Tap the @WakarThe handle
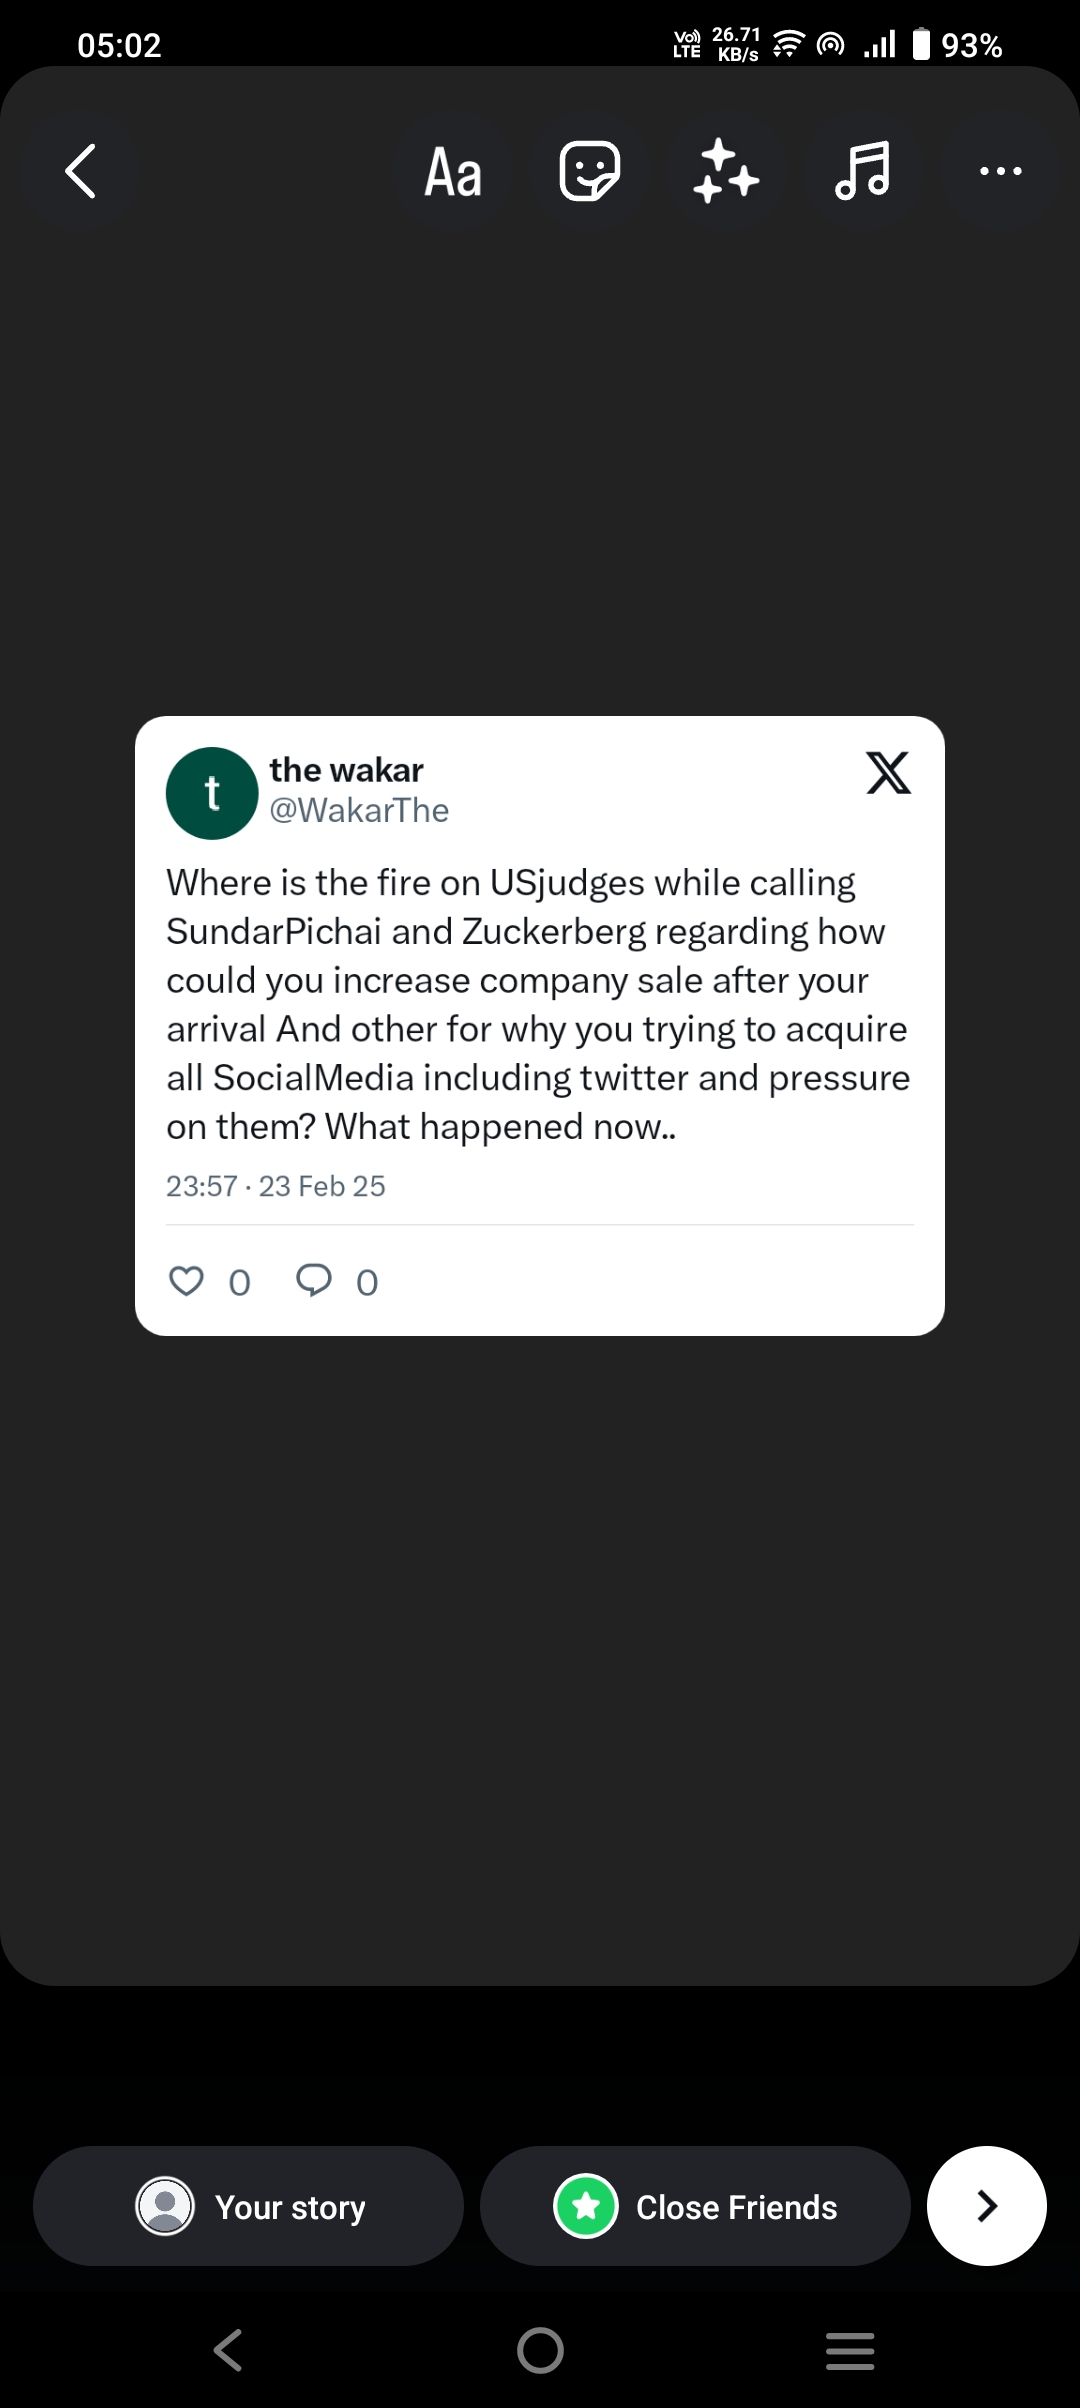 coord(359,810)
